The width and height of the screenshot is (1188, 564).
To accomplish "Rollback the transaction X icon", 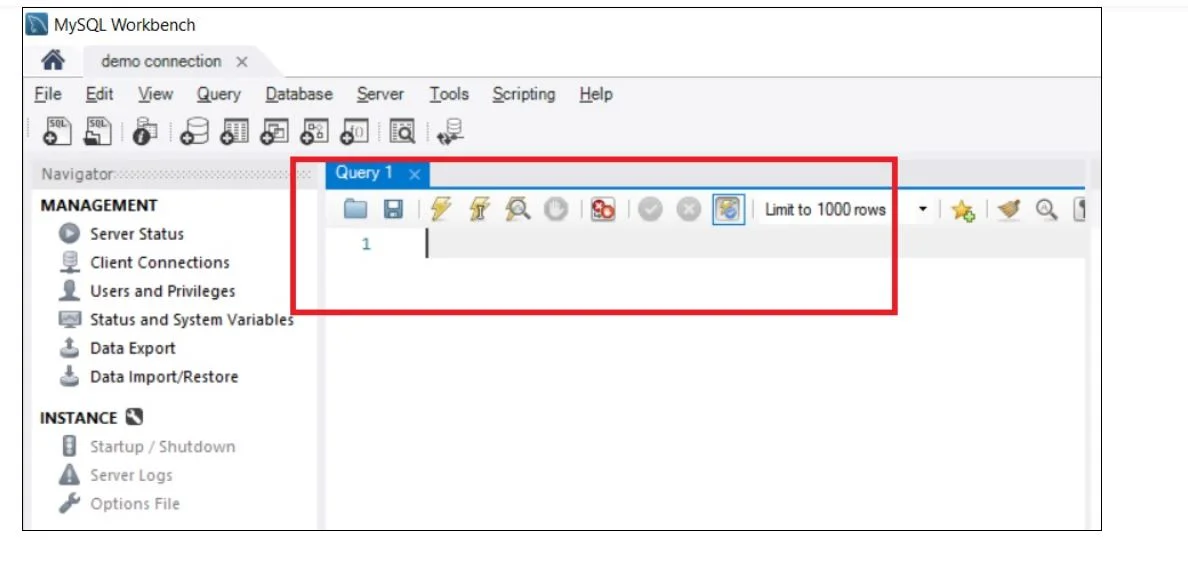I will (688, 209).
